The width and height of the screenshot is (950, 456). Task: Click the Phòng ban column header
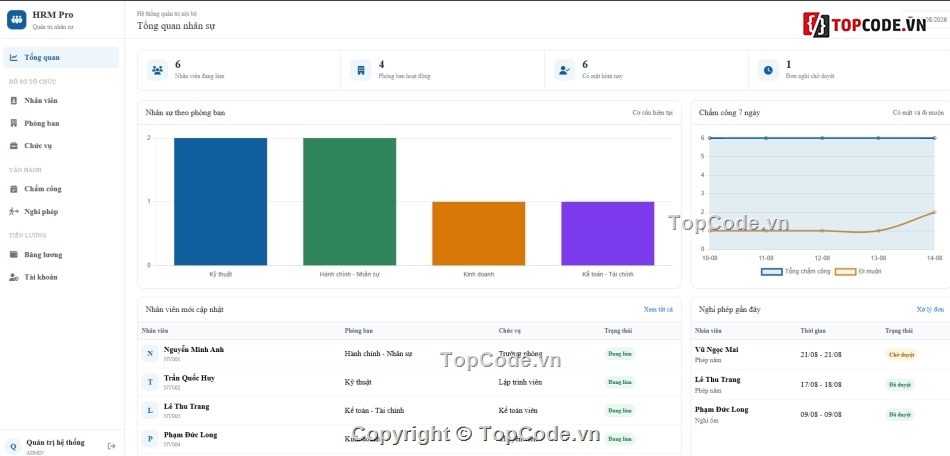[x=359, y=331]
